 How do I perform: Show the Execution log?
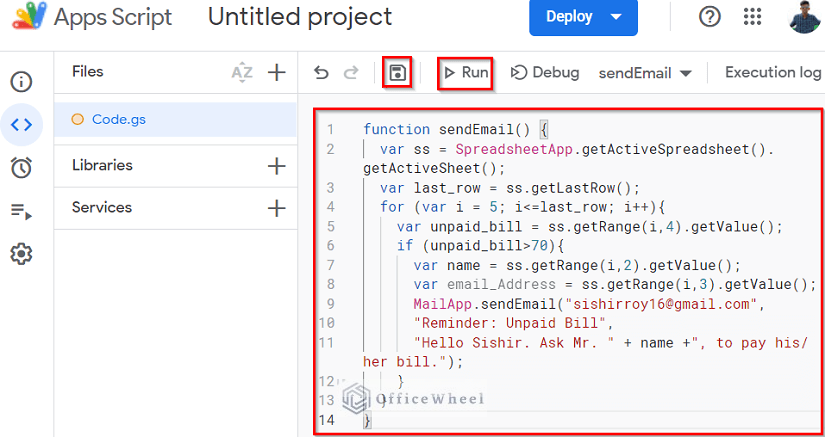coord(773,73)
